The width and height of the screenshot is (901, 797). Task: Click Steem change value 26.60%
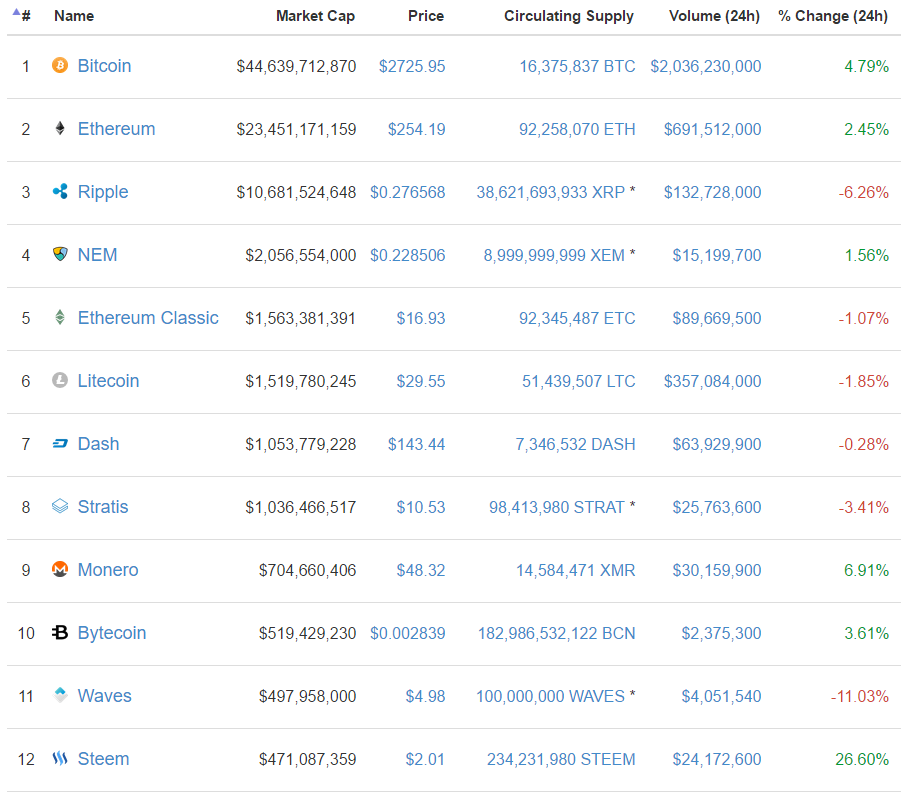pyautogui.click(x=862, y=759)
